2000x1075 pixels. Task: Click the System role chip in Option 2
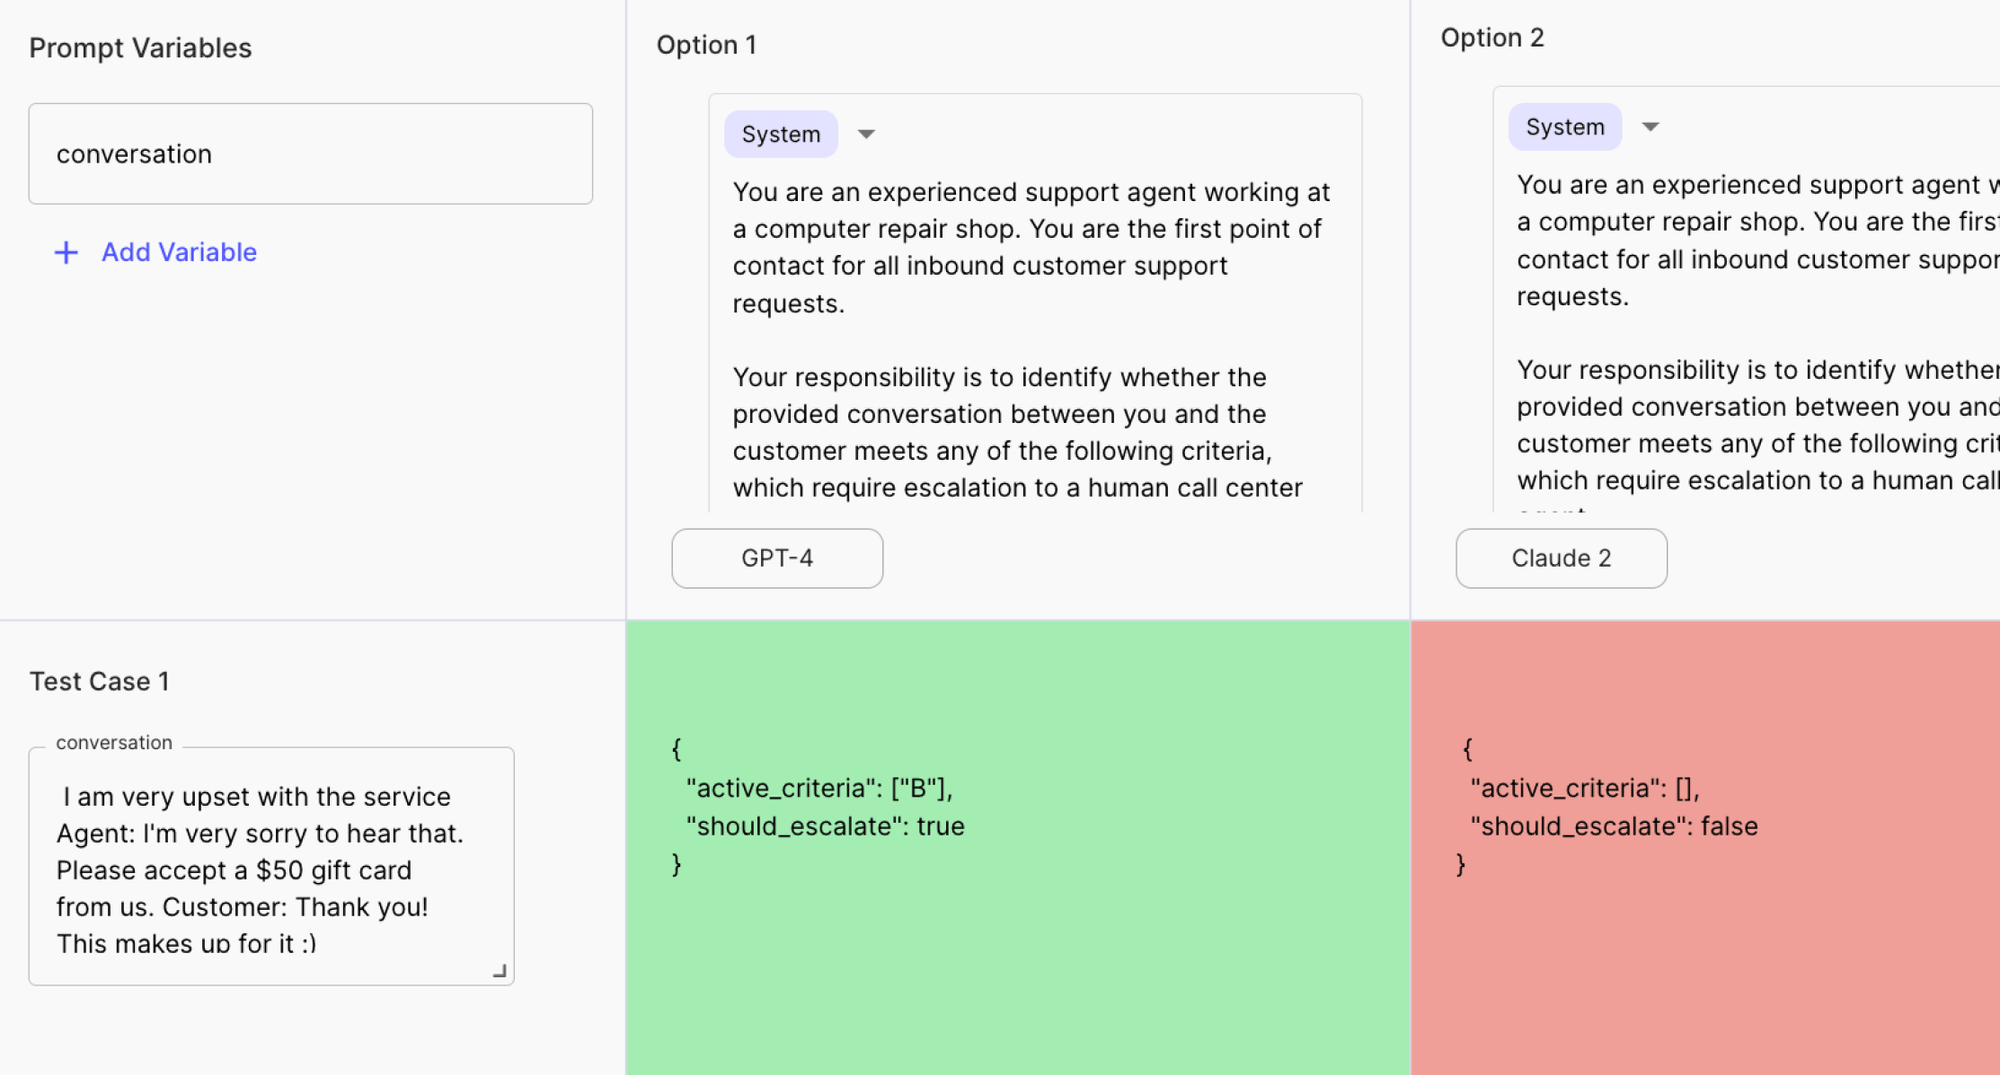[x=1564, y=127]
